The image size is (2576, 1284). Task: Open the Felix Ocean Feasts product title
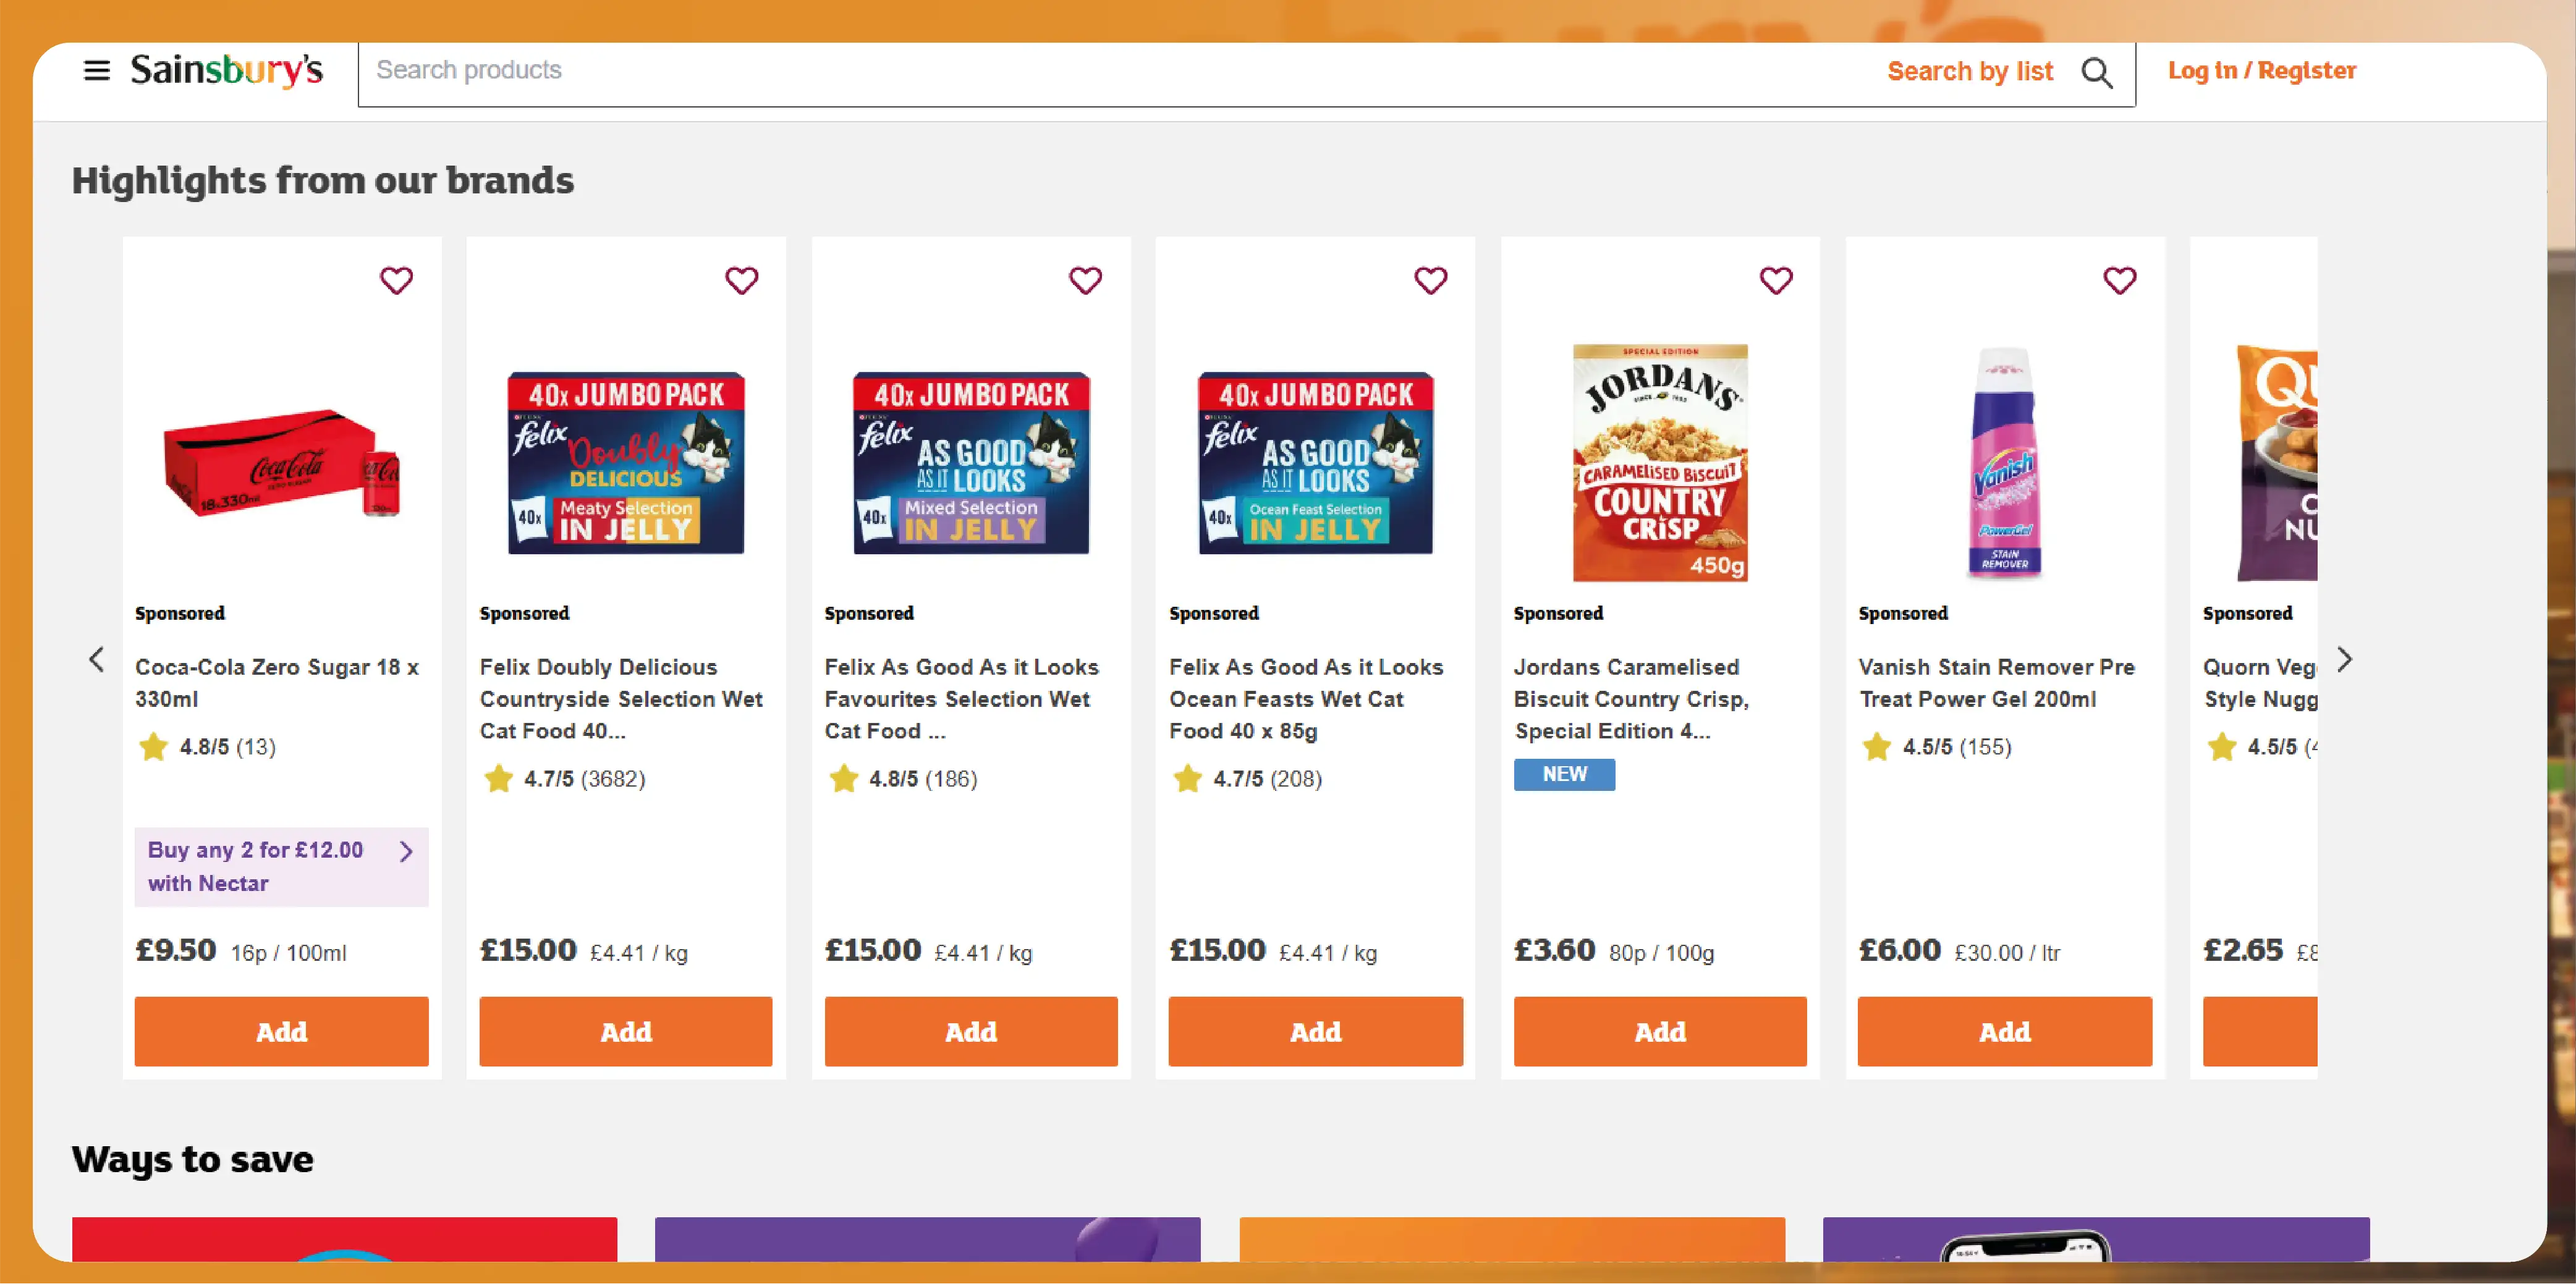[1305, 698]
